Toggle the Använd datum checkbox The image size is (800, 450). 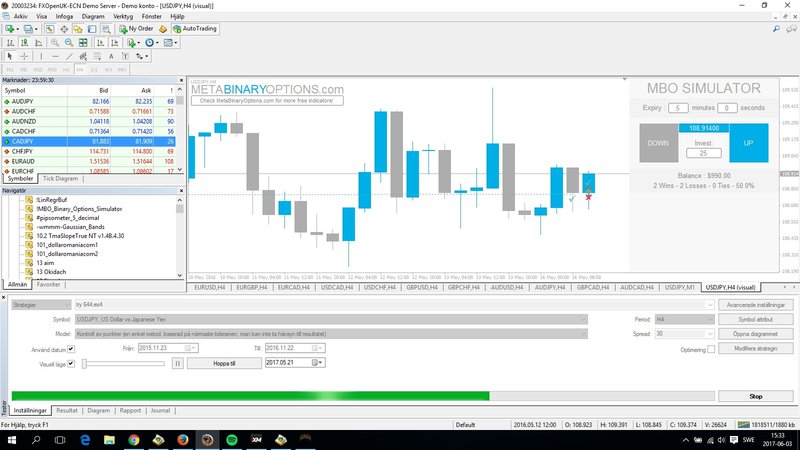pyautogui.click(x=71, y=349)
